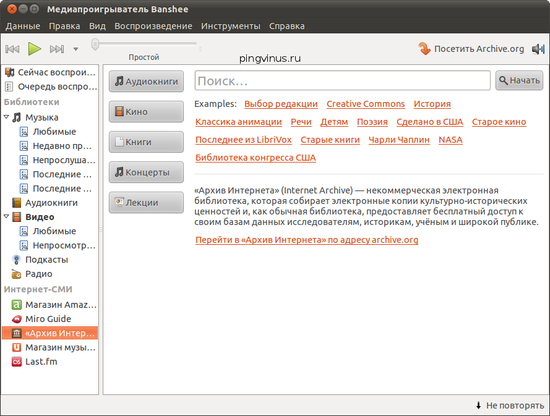Open the Непросмотр… video playlist
Image resolution: width=550 pixels, height=416 pixels.
tap(63, 245)
